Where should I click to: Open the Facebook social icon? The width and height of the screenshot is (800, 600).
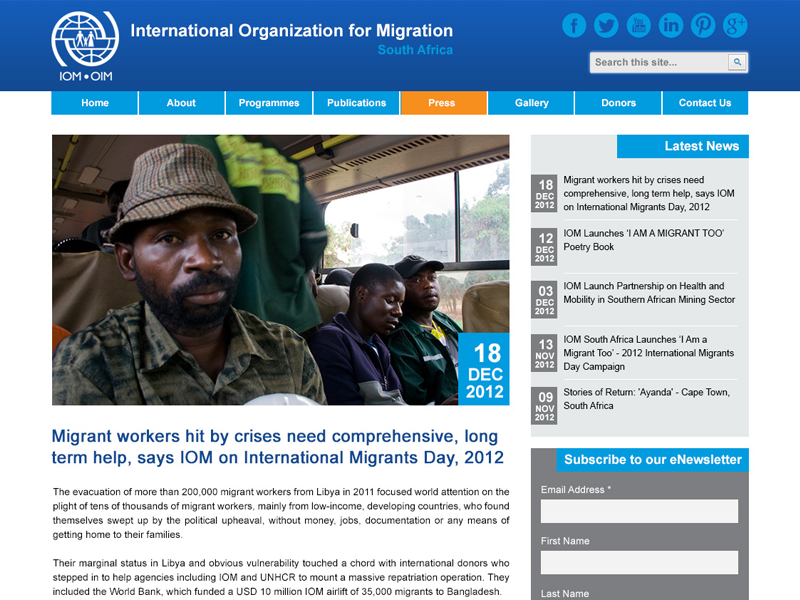click(574, 25)
